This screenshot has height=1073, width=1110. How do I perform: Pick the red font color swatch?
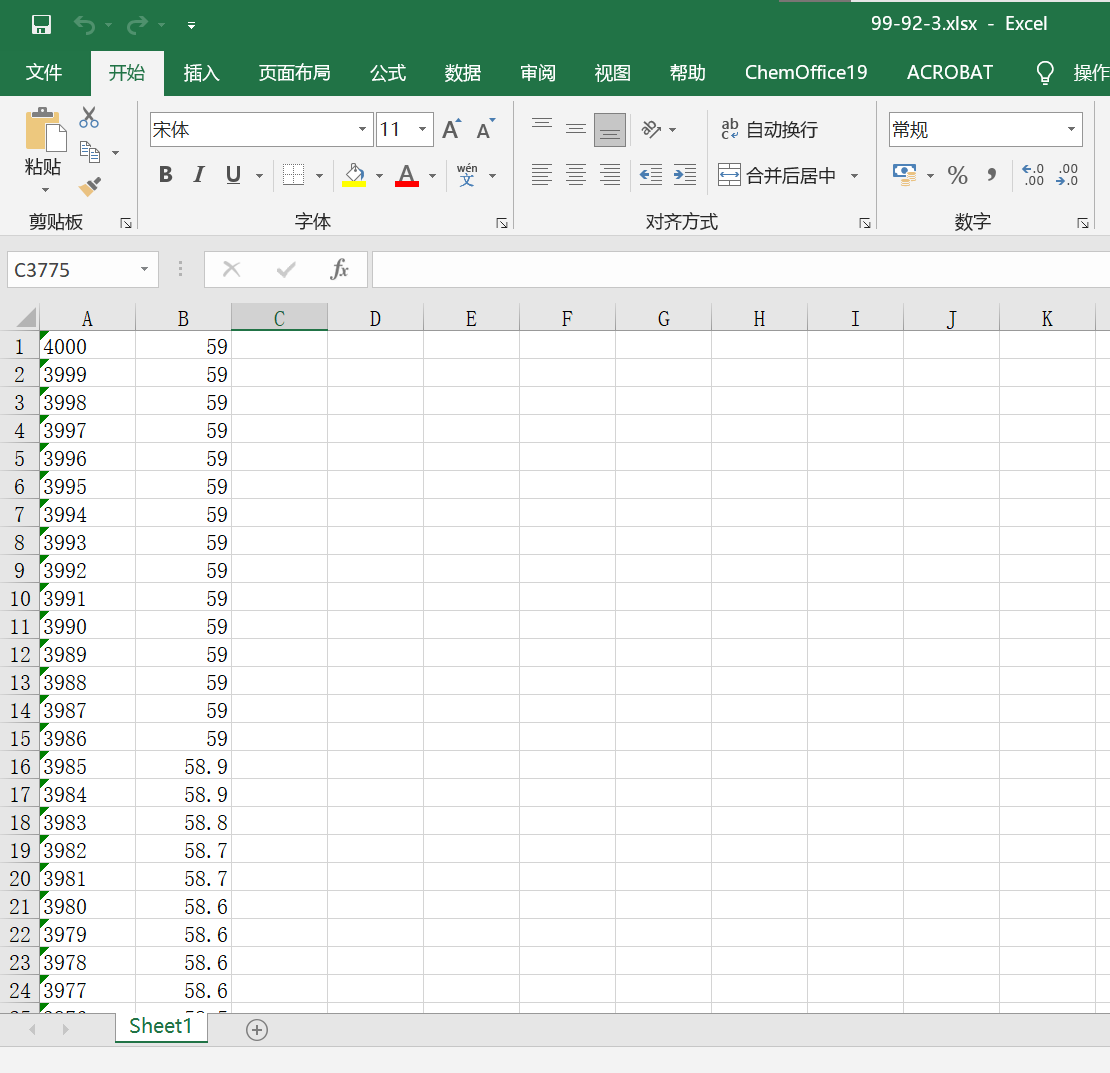tap(405, 183)
